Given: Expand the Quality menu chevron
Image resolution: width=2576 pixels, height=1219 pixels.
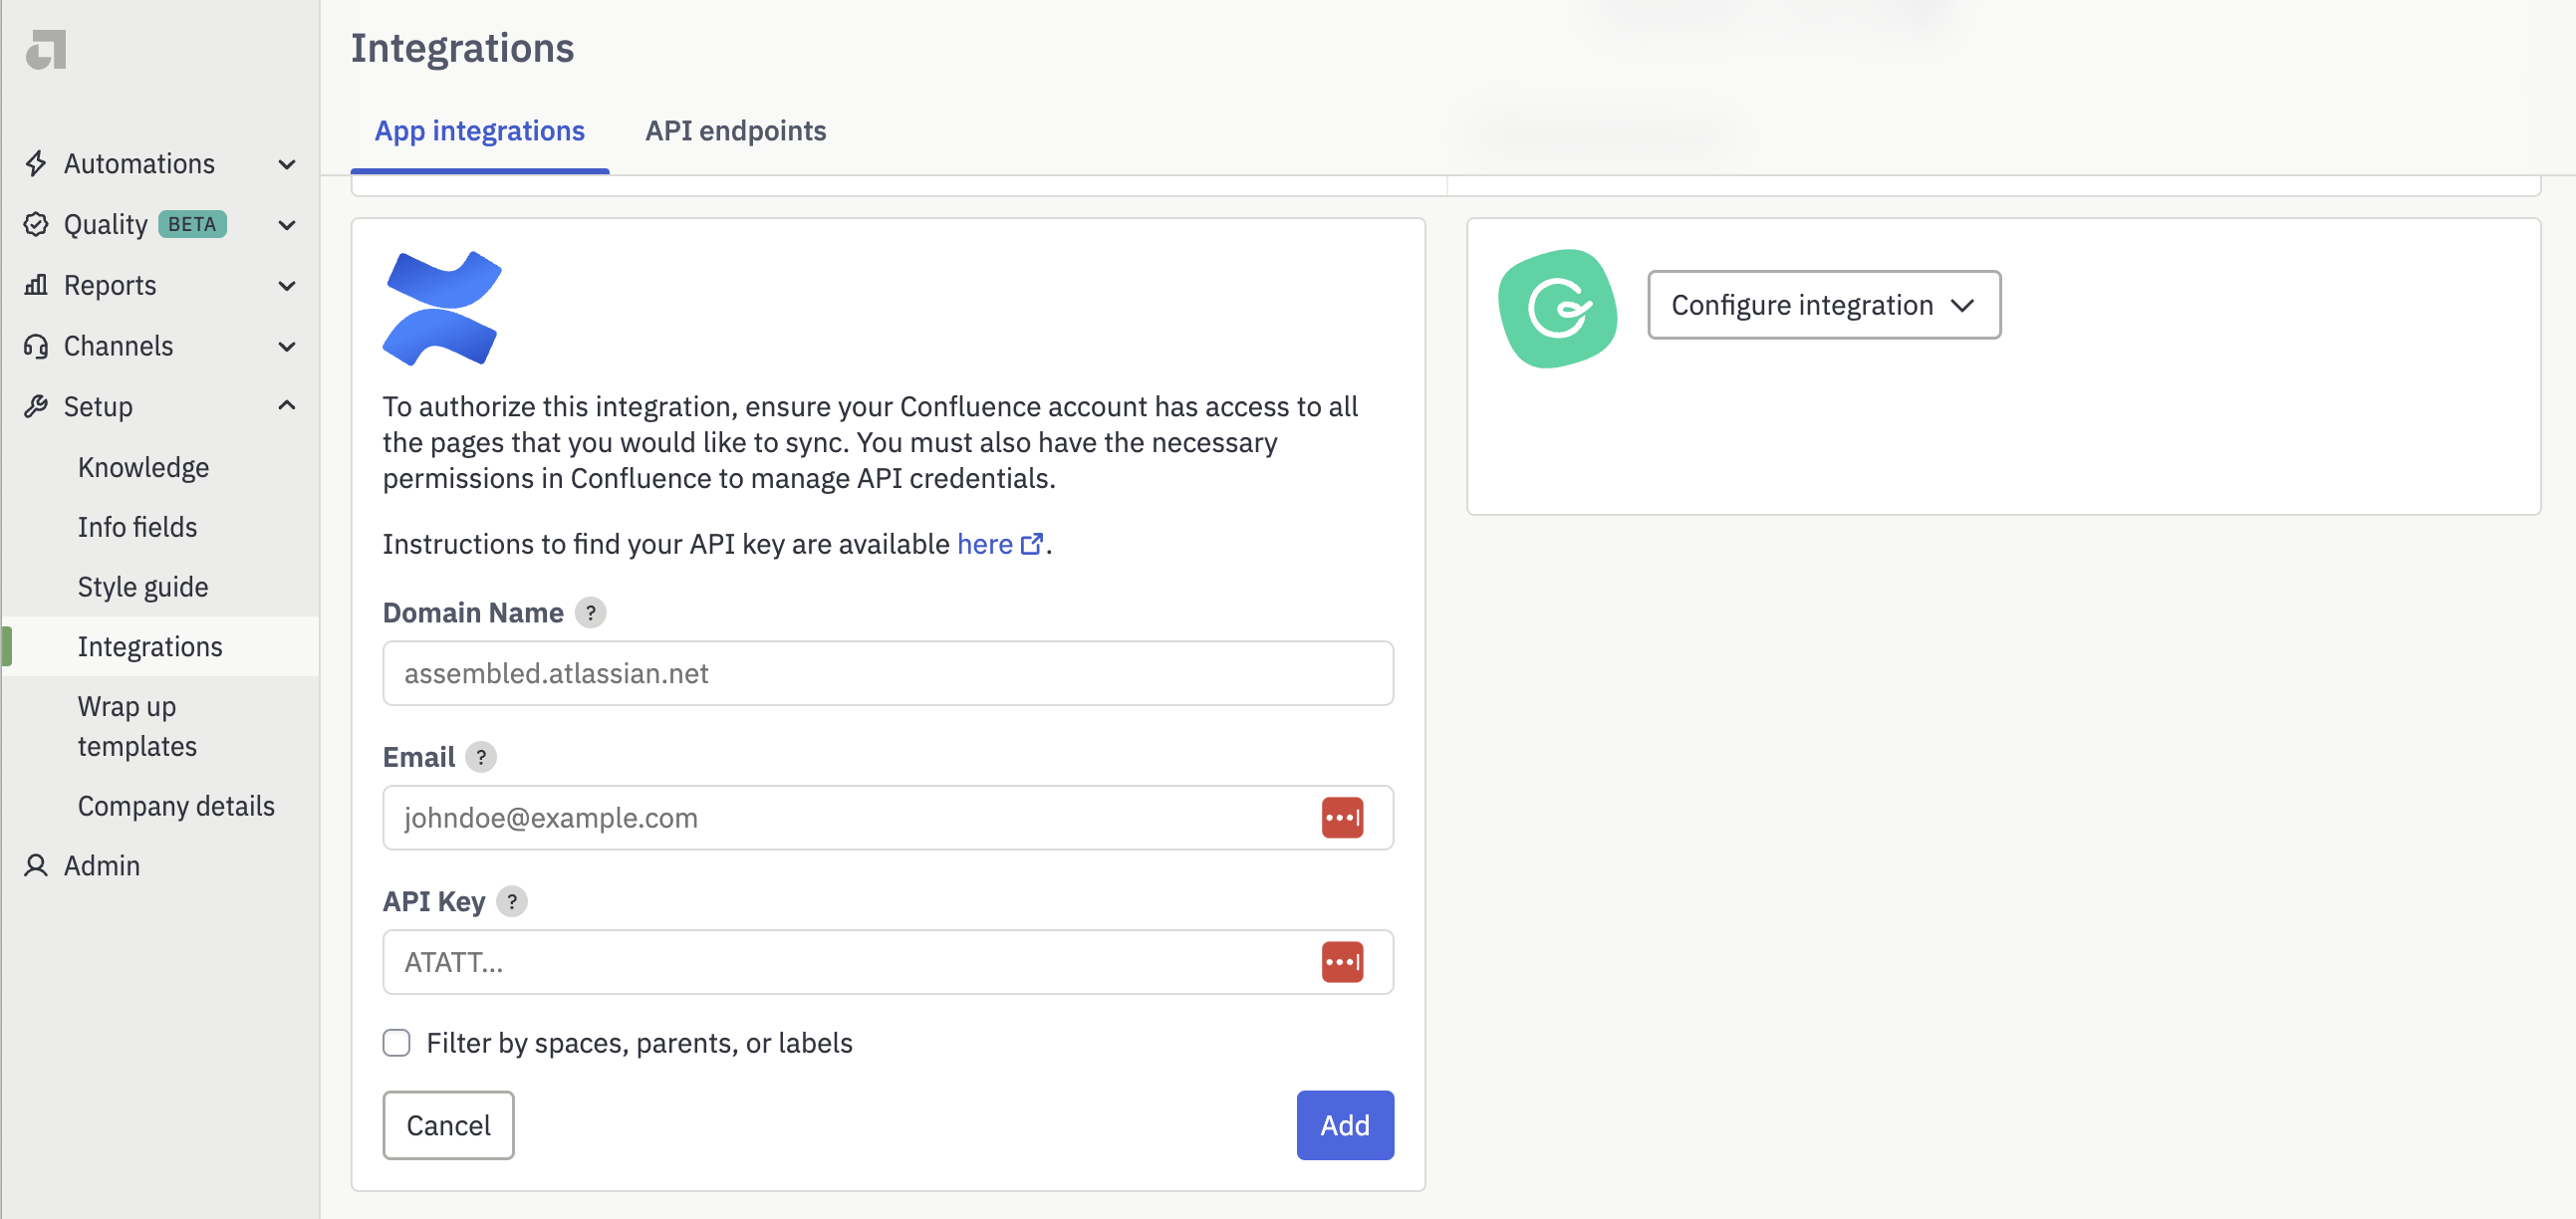Looking at the screenshot, I should pyautogui.click(x=287, y=225).
